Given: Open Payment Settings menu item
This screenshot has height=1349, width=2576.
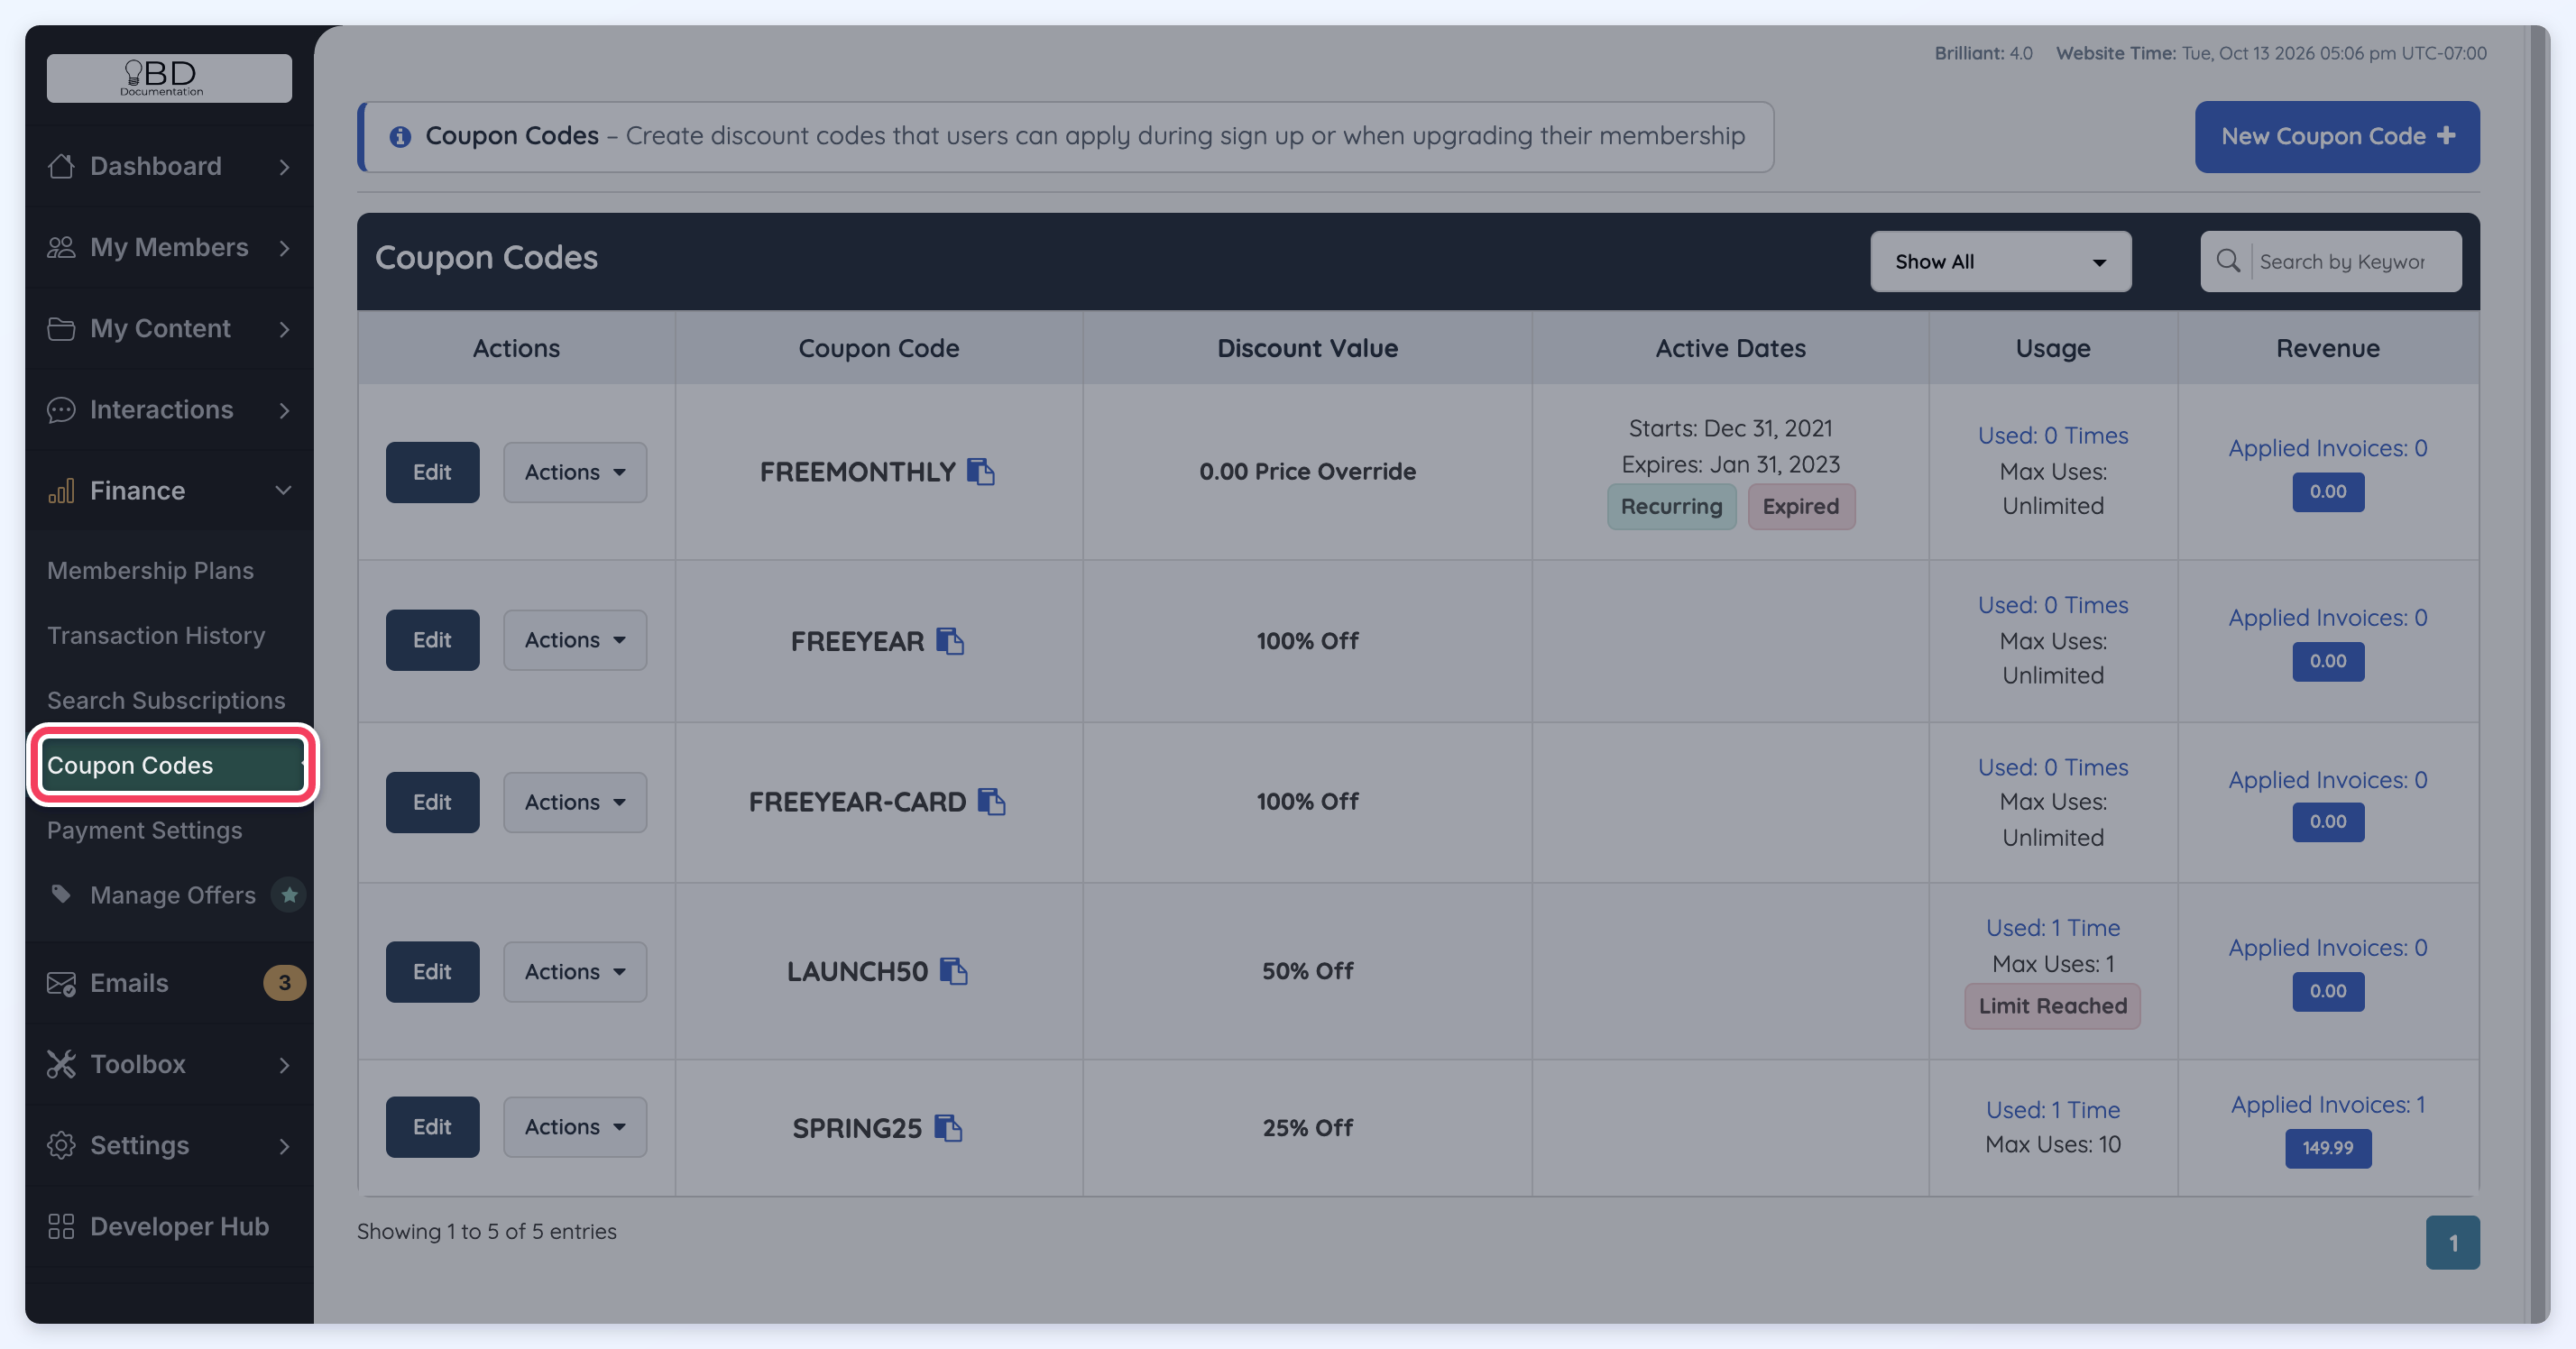Looking at the screenshot, I should click(145, 830).
